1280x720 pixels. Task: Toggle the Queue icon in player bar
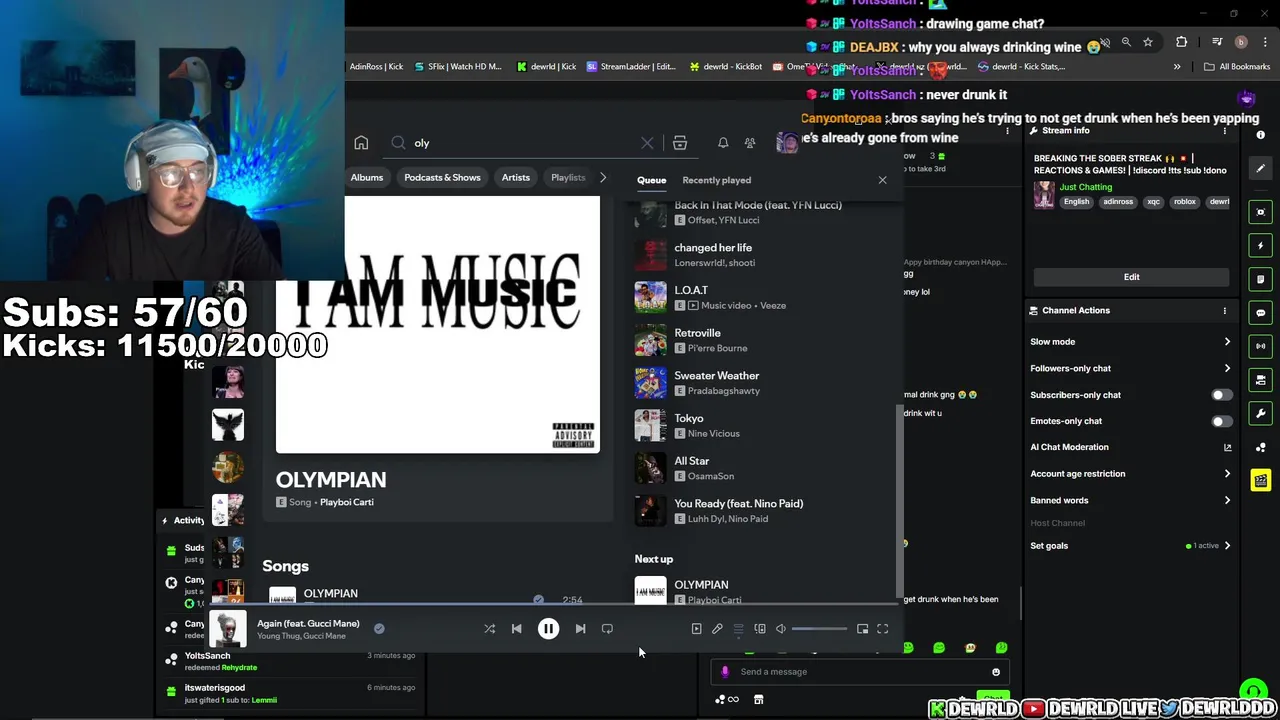tap(738, 629)
